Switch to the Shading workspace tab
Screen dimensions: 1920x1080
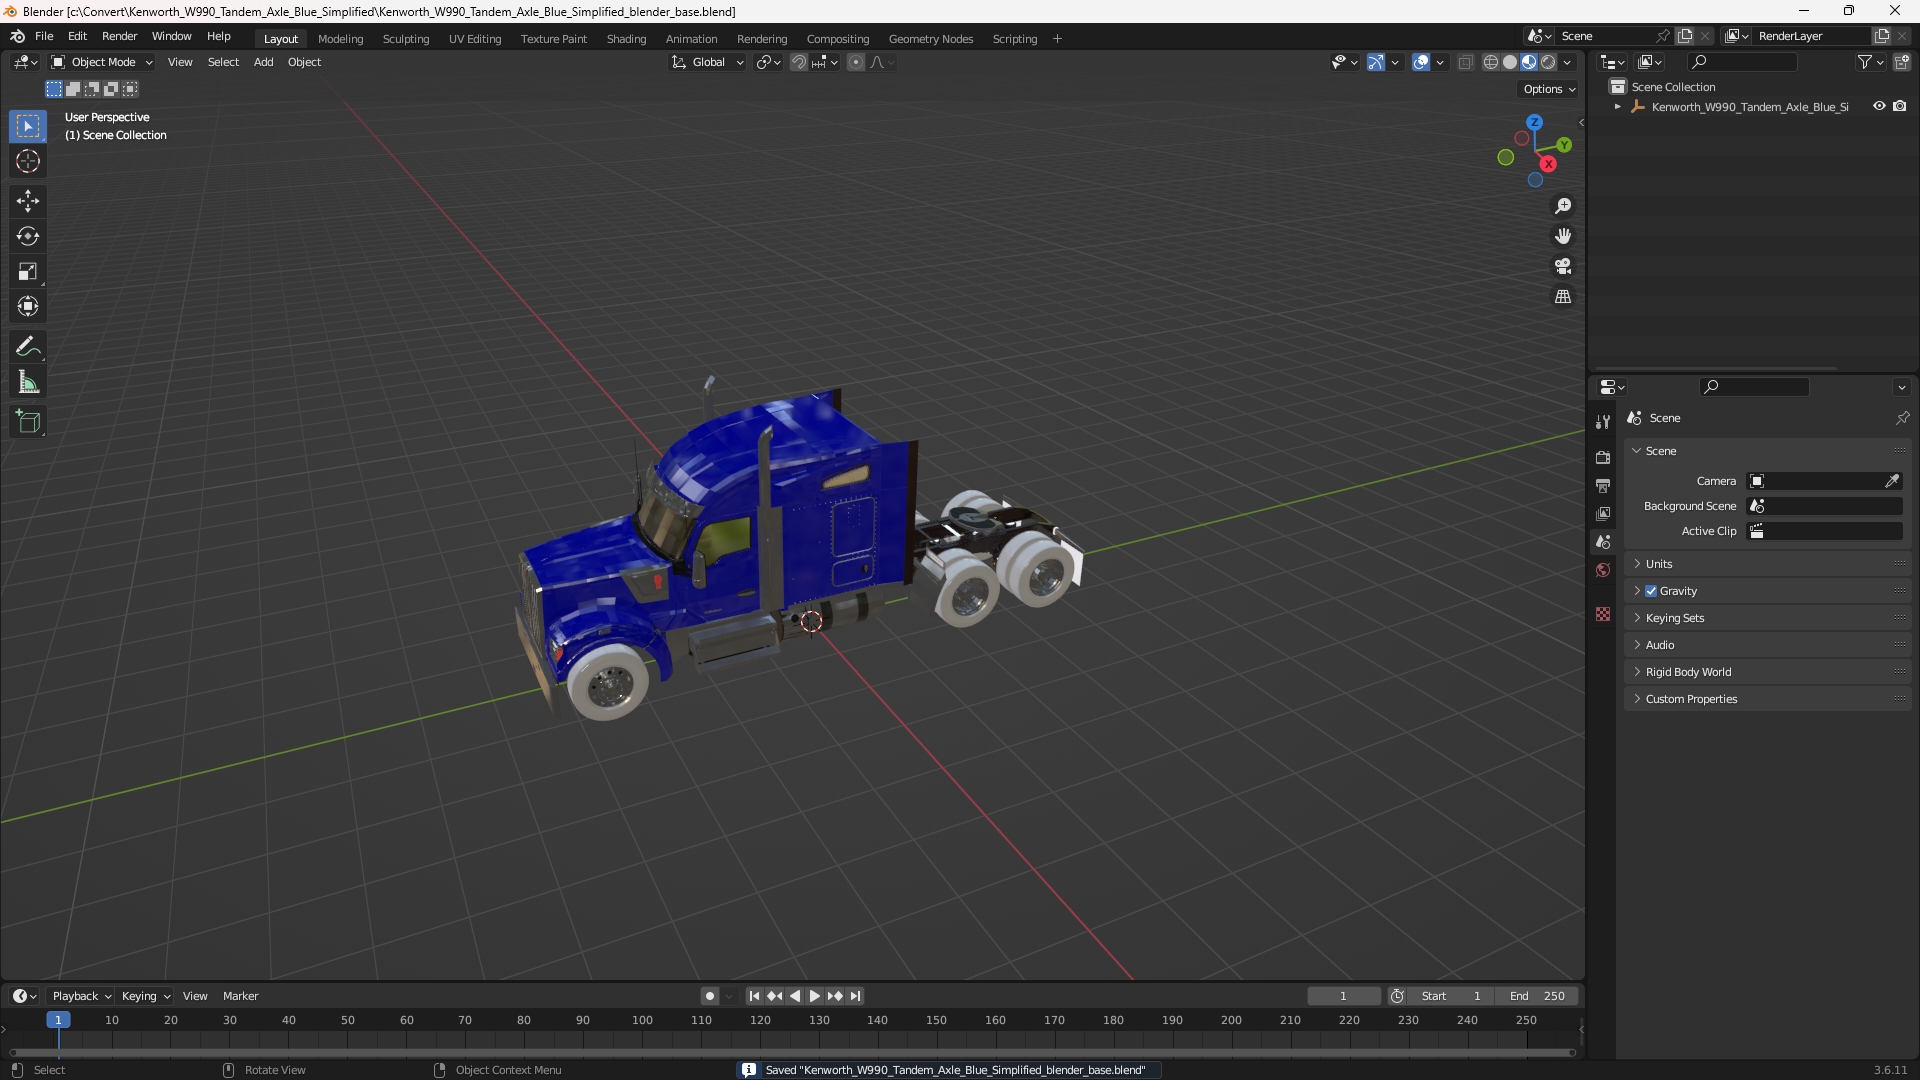(626, 39)
